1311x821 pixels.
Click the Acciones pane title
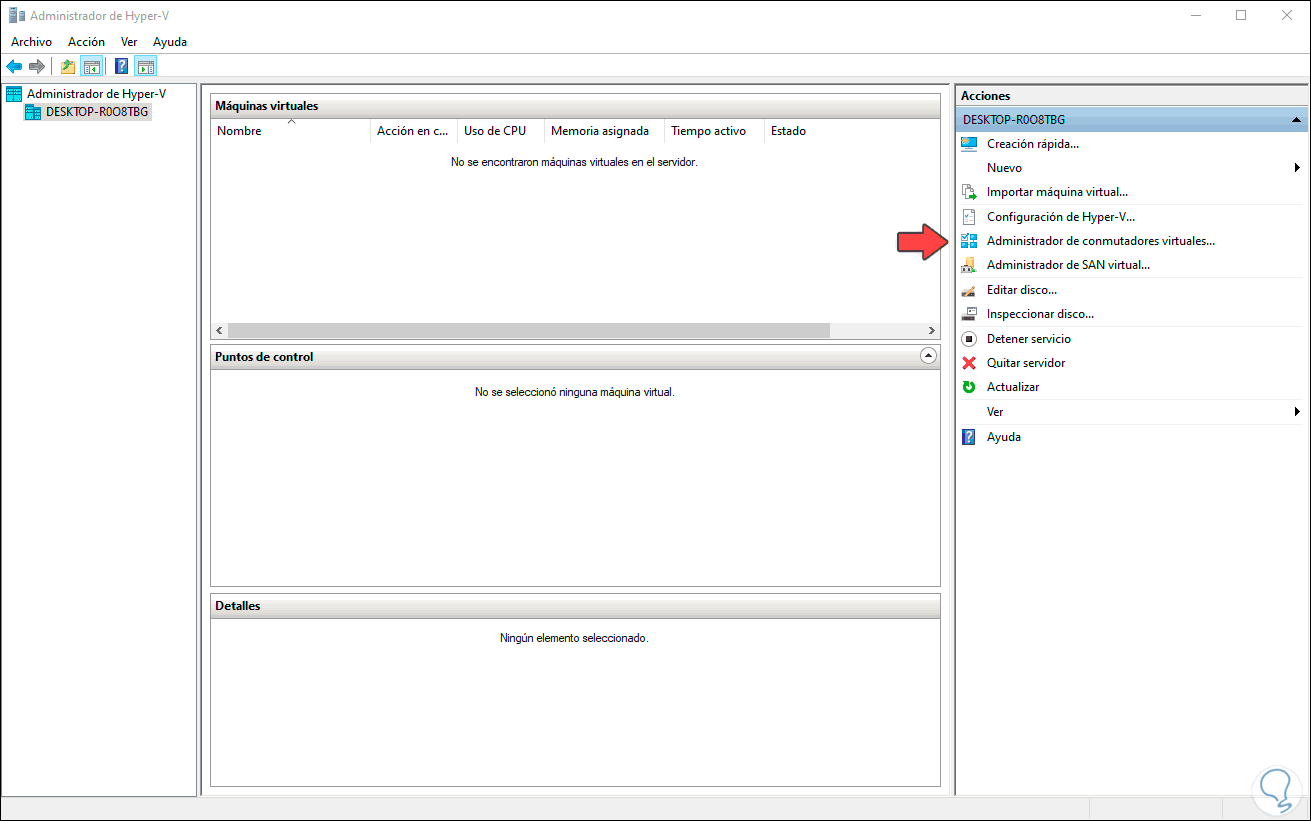click(x=986, y=96)
